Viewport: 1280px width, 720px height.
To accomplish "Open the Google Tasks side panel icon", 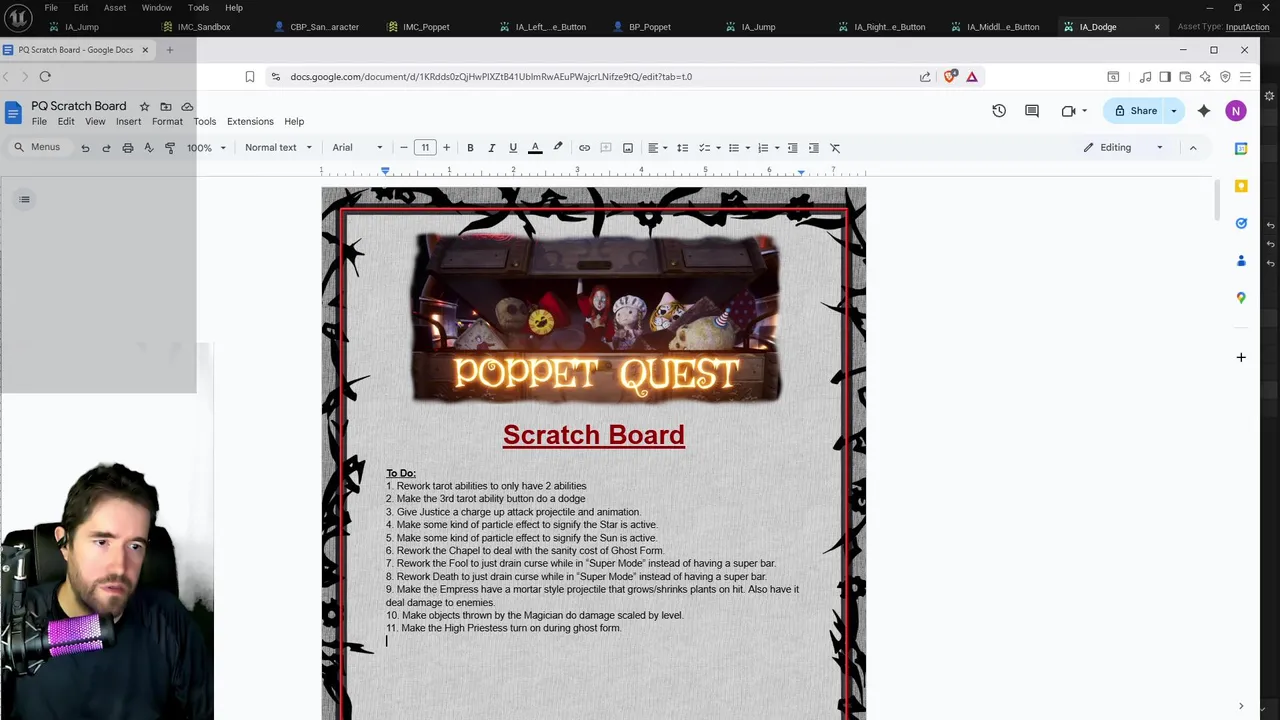I will pyautogui.click(x=1241, y=223).
